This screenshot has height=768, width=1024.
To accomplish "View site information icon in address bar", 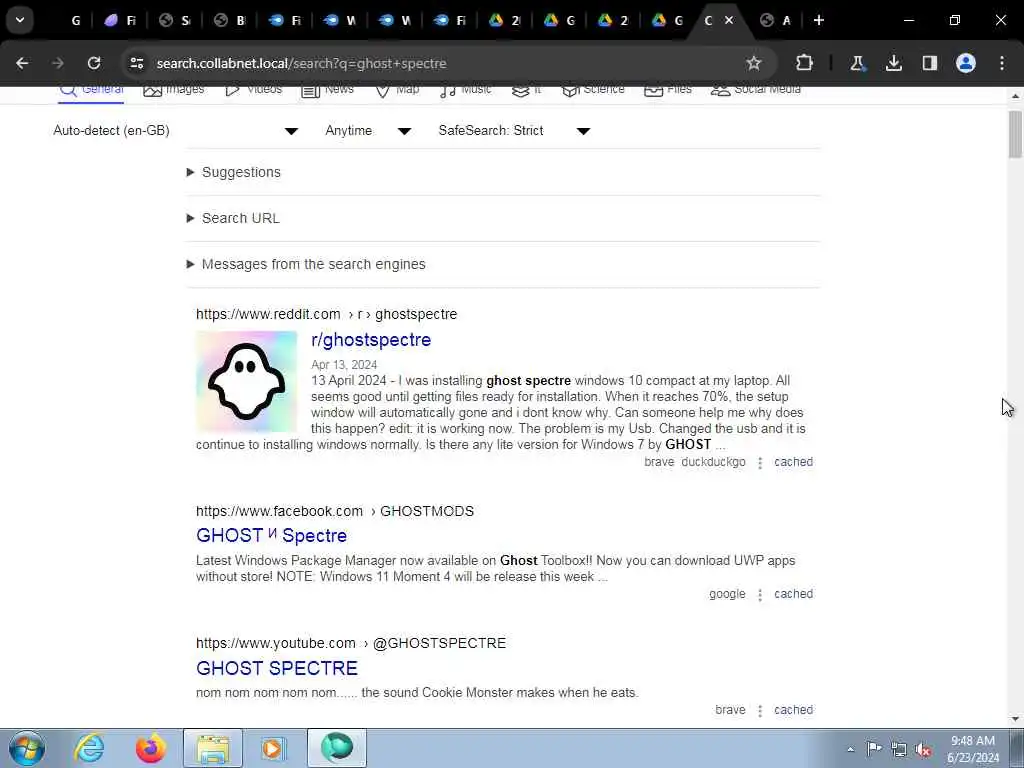I will 136,63.
